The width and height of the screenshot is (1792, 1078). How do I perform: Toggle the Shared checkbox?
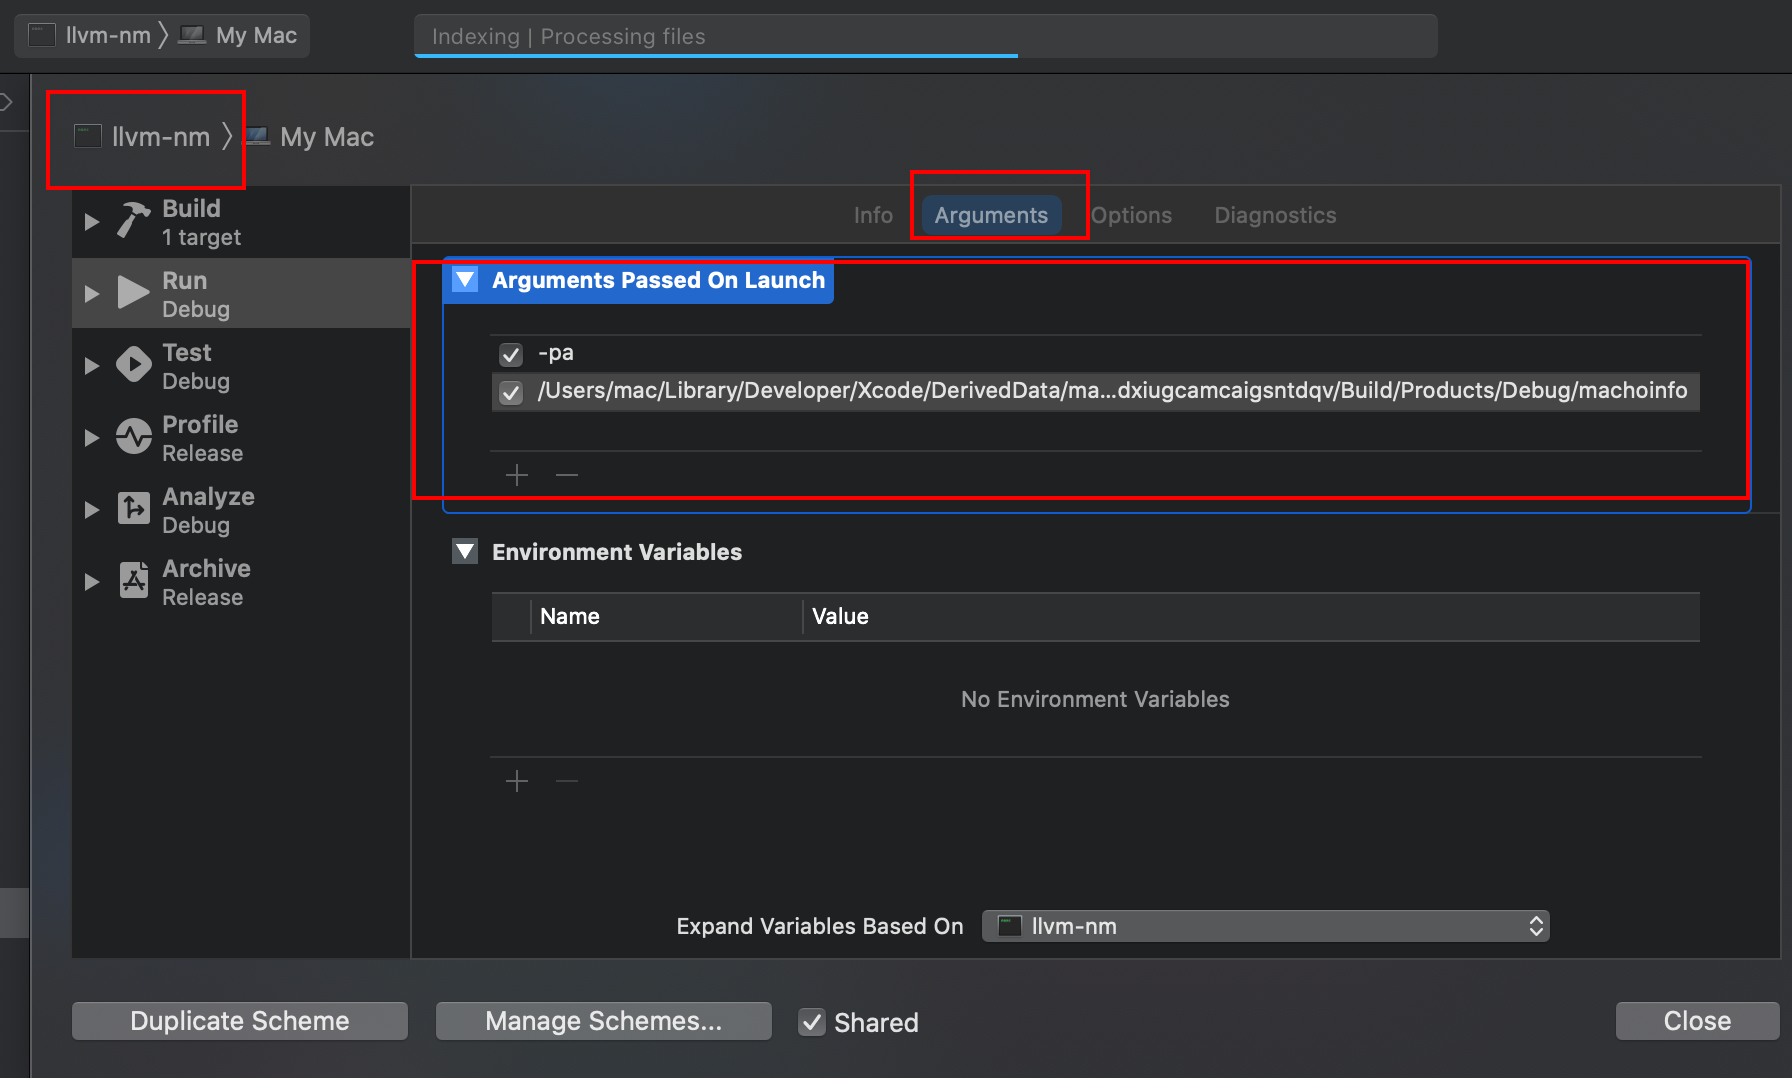tap(812, 1022)
